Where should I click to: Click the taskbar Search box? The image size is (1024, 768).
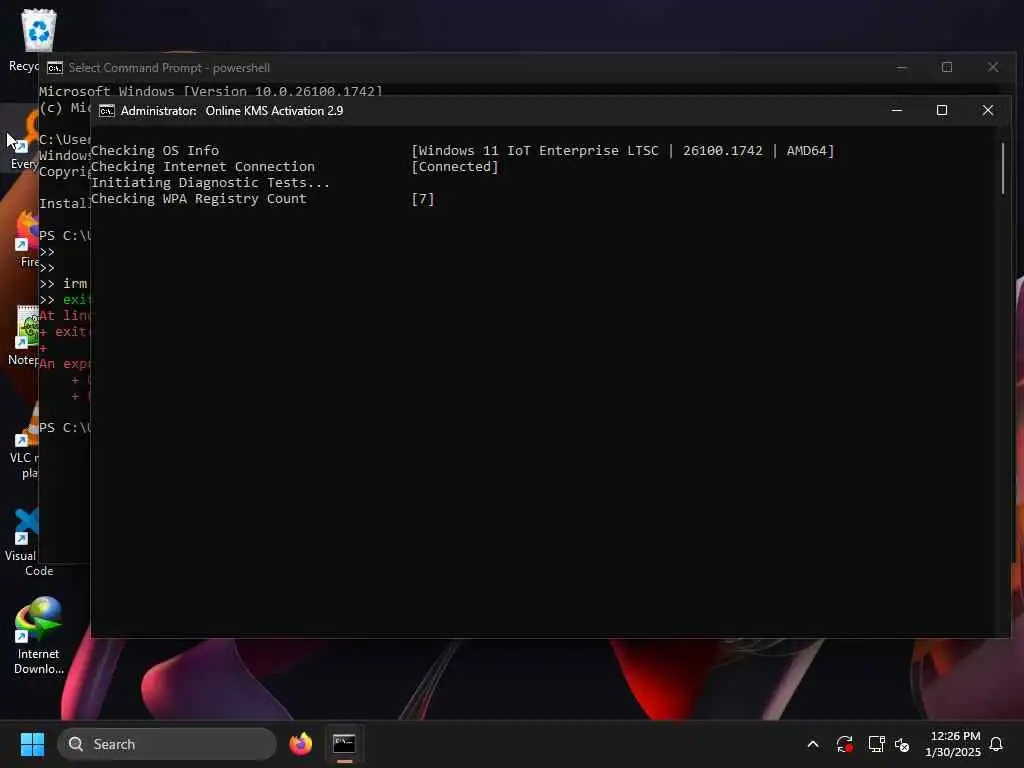167,744
